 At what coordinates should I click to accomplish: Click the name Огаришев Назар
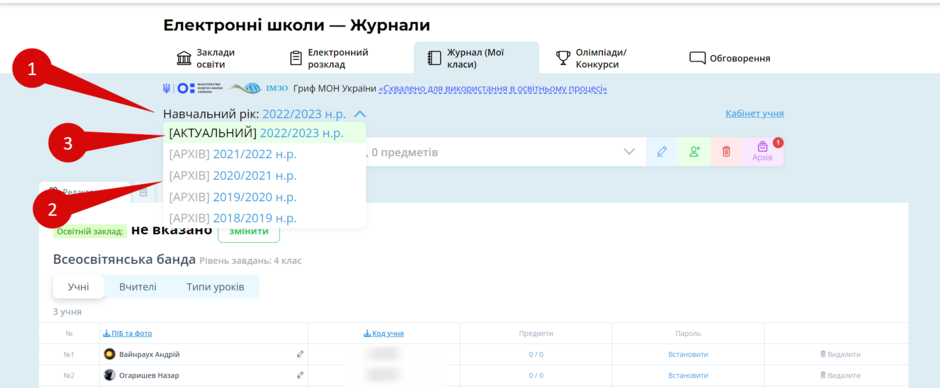(x=149, y=375)
